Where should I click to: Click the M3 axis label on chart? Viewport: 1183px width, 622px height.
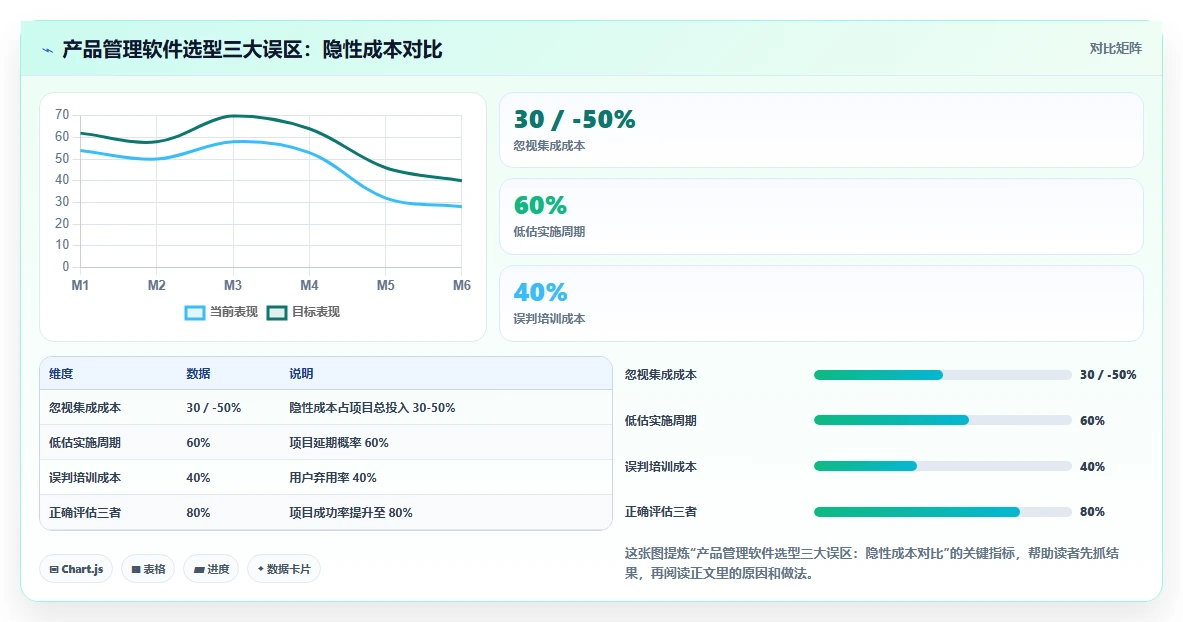(232, 285)
